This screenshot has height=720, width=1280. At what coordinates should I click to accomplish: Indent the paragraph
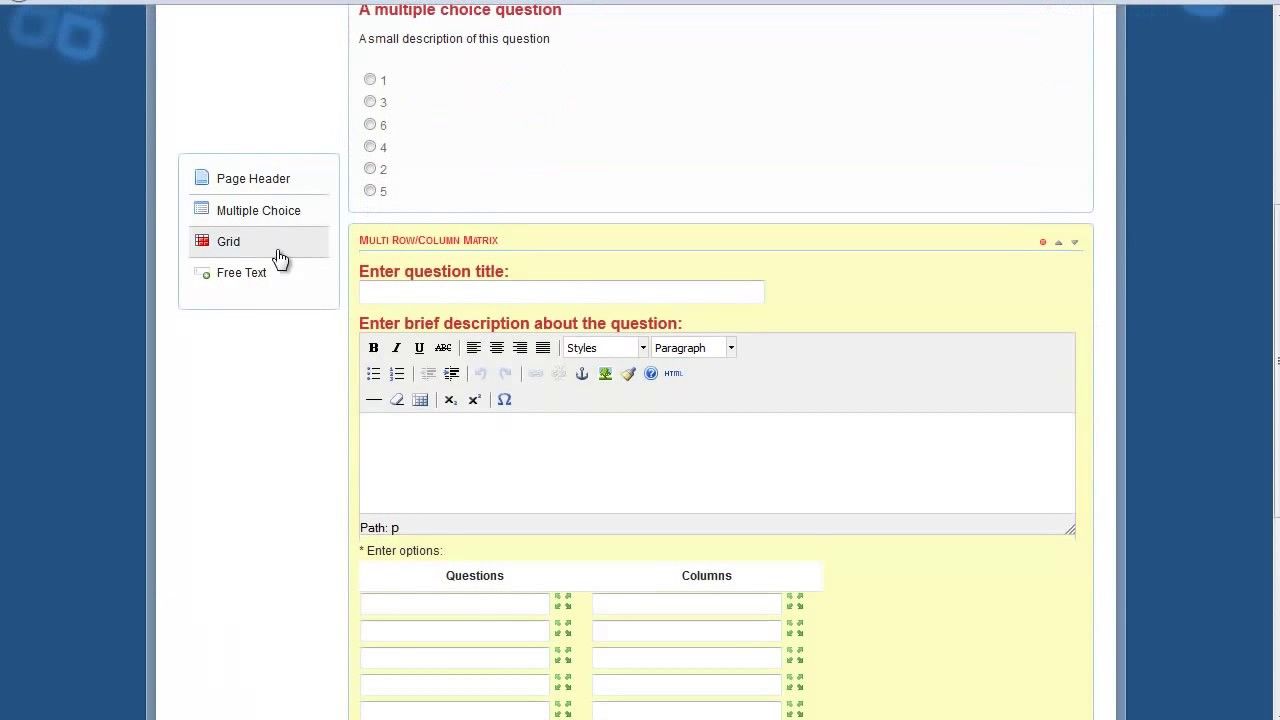[451, 374]
